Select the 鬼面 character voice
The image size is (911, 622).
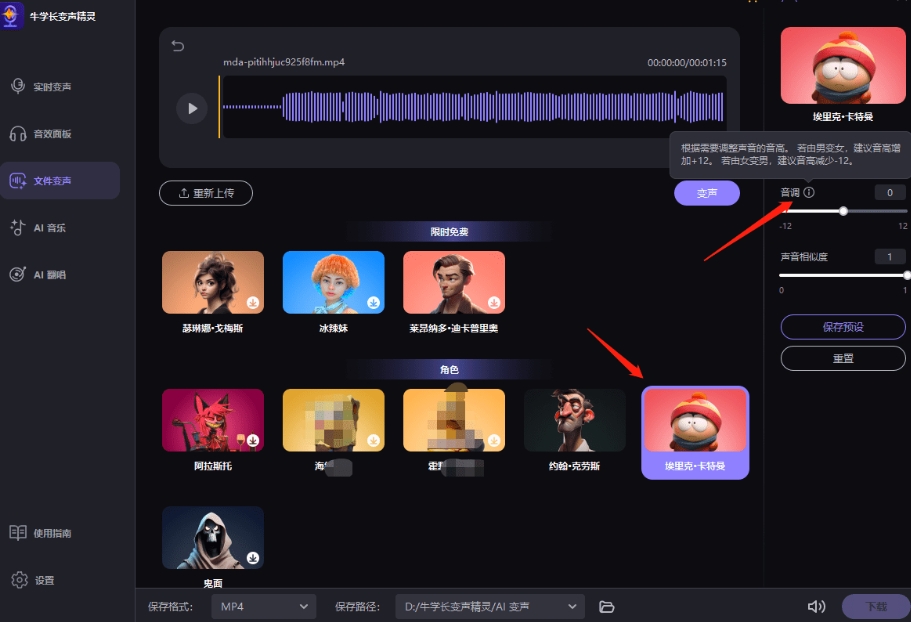pyautogui.click(x=213, y=547)
